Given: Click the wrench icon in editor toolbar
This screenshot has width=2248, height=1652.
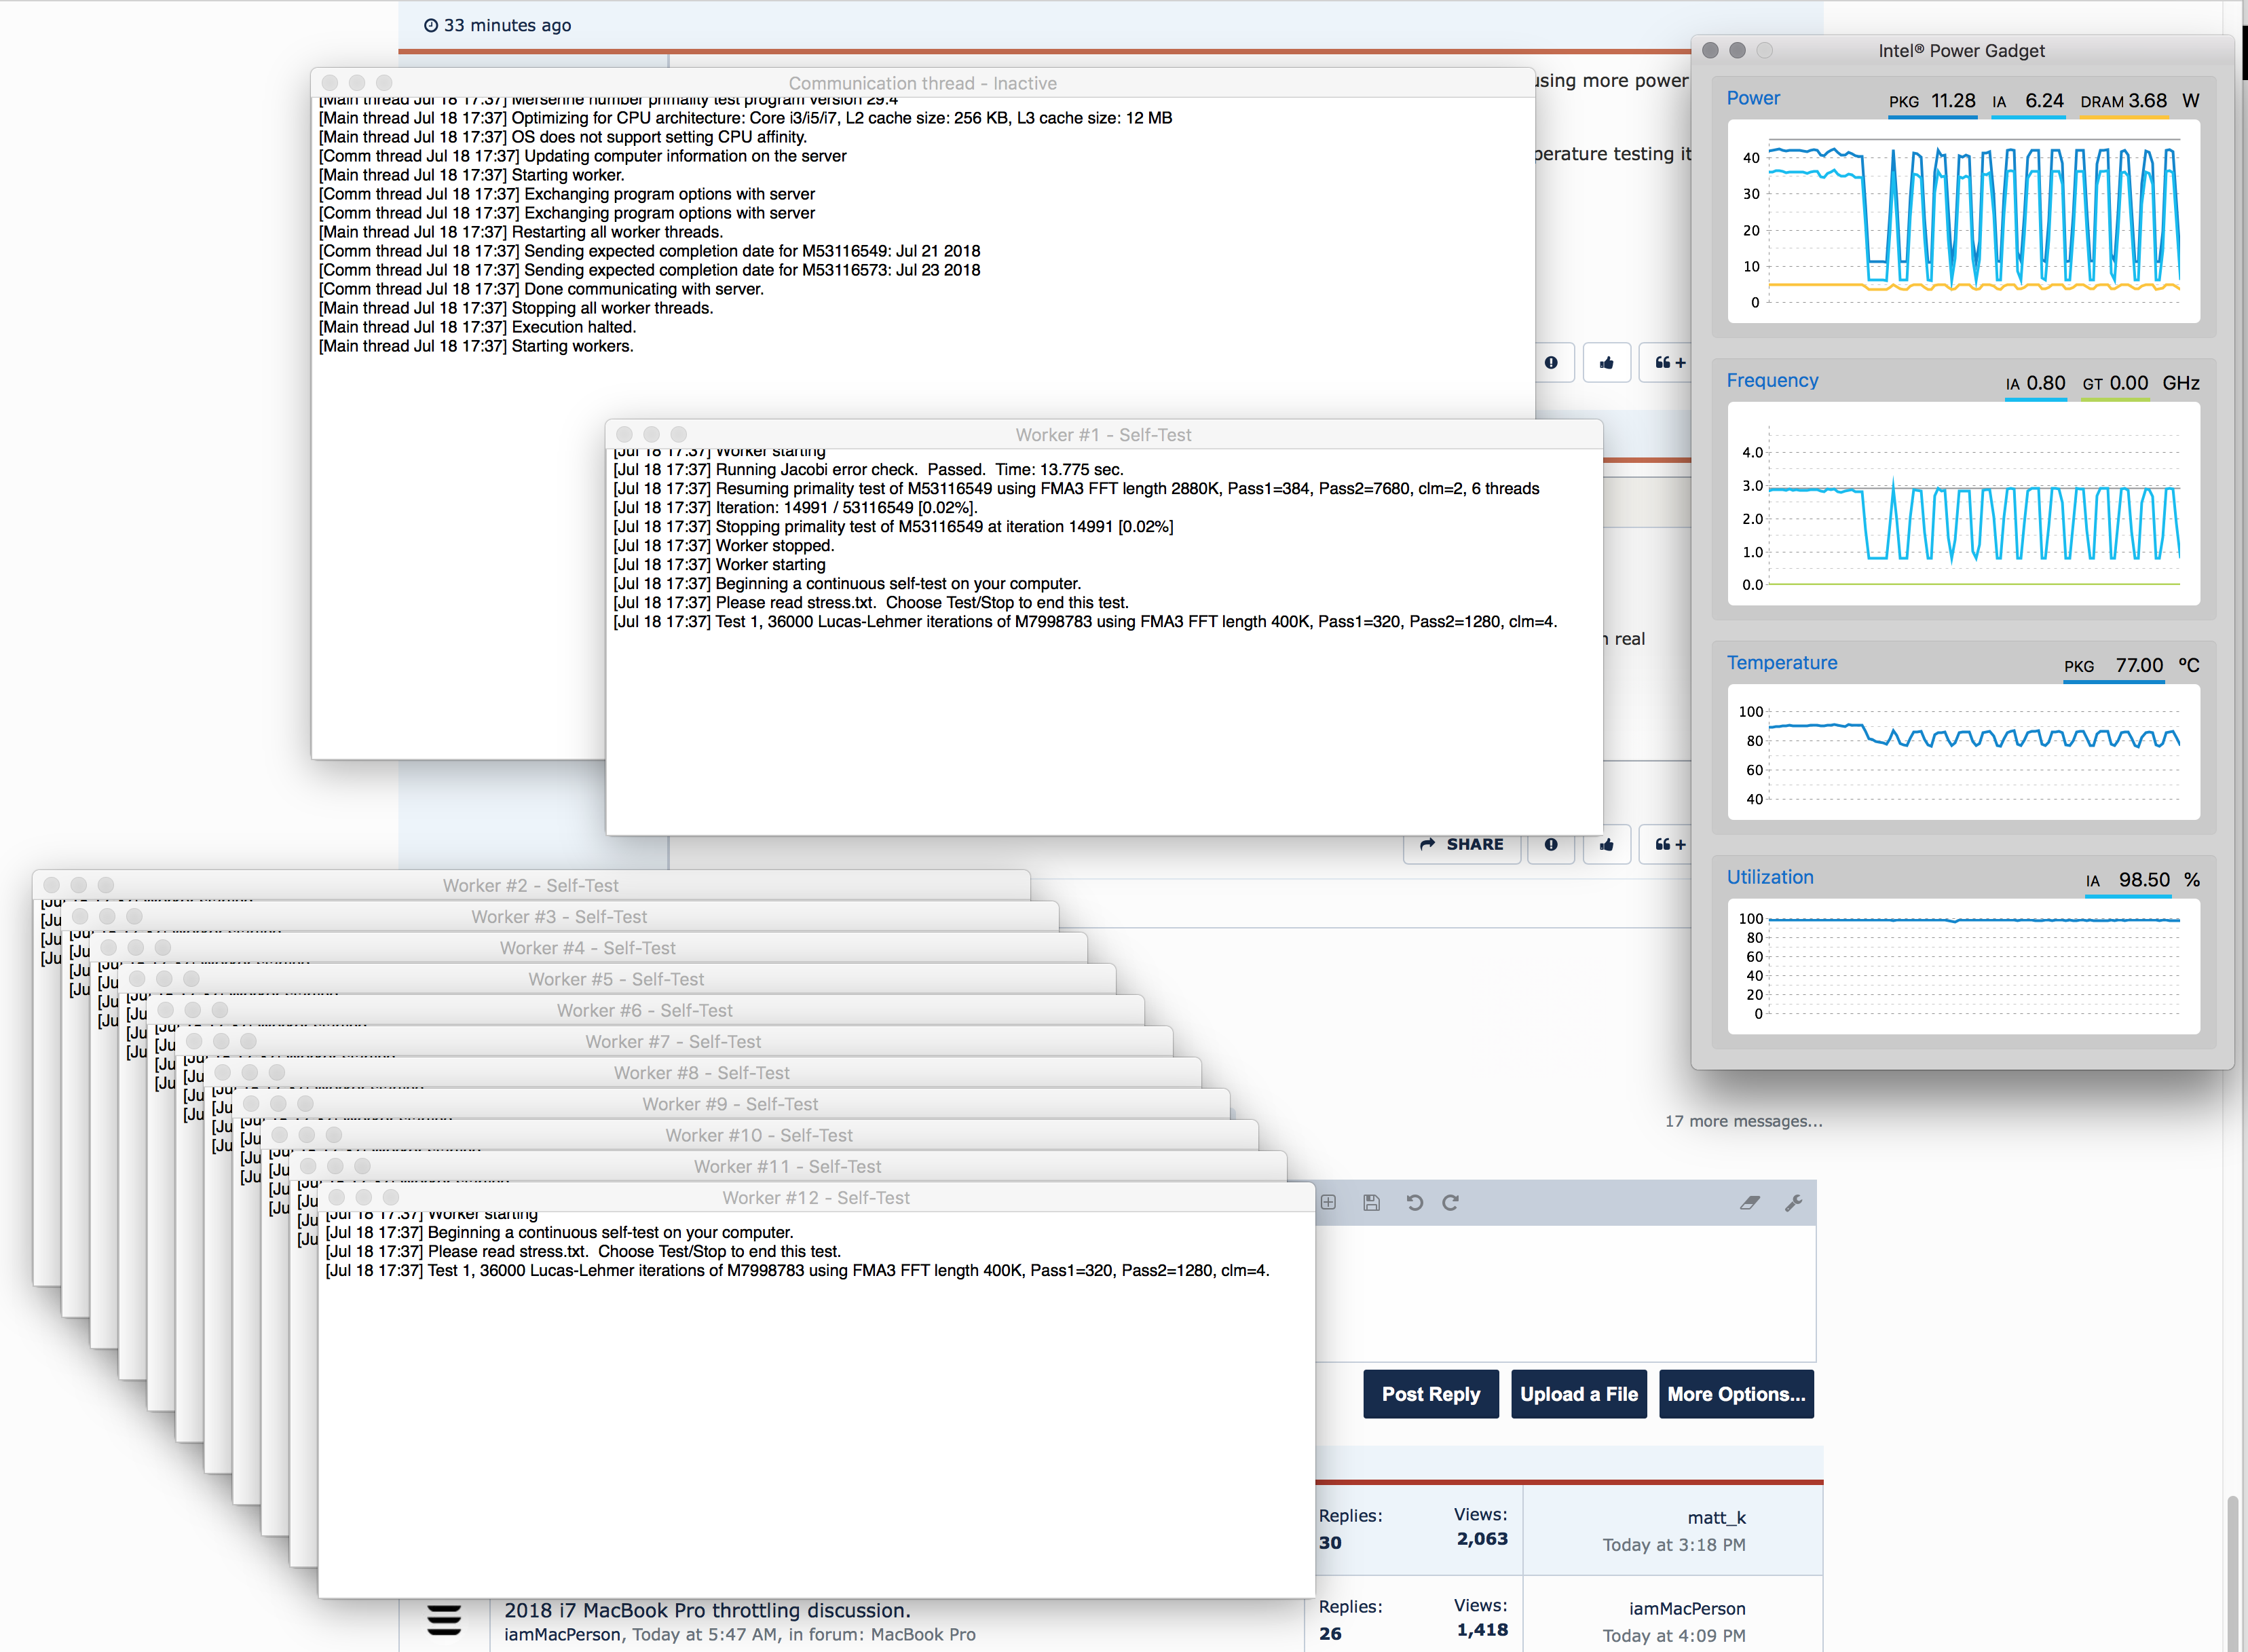Looking at the screenshot, I should pyautogui.click(x=1793, y=1203).
